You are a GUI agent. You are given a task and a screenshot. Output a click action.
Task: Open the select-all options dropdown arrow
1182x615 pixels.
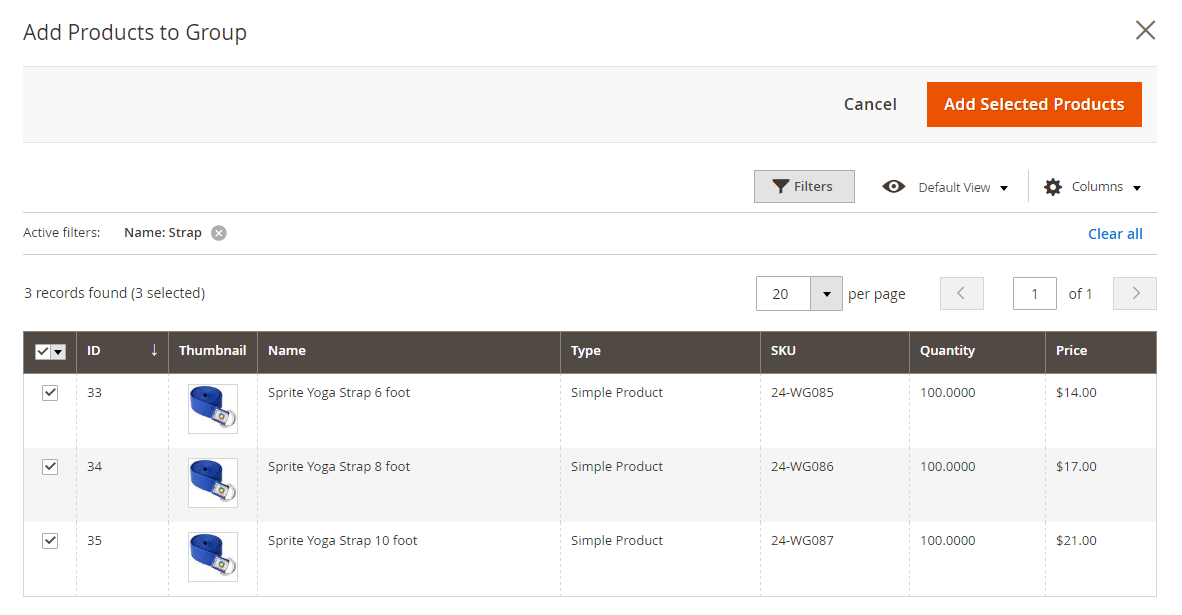pos(57,352)
